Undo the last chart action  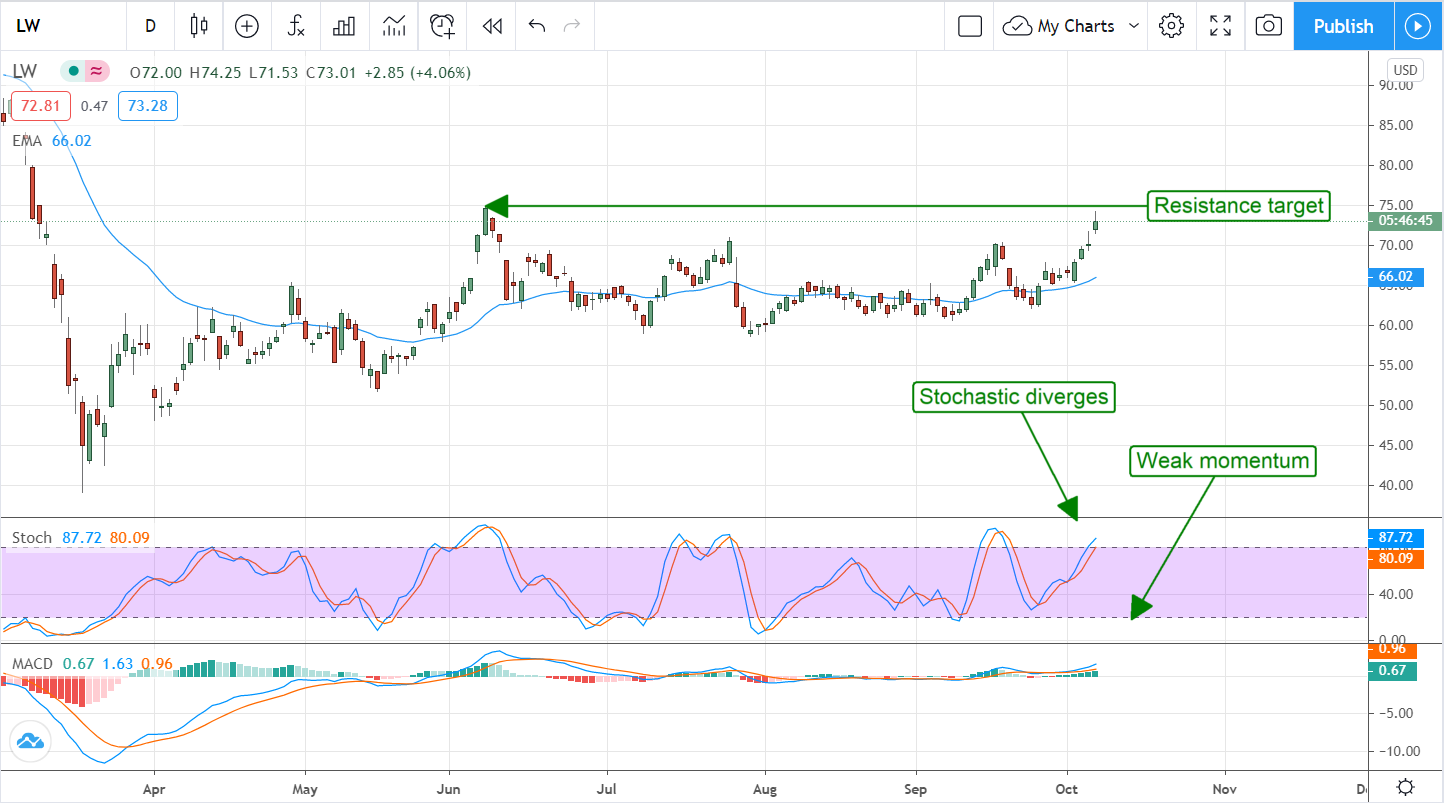point(537,26)
